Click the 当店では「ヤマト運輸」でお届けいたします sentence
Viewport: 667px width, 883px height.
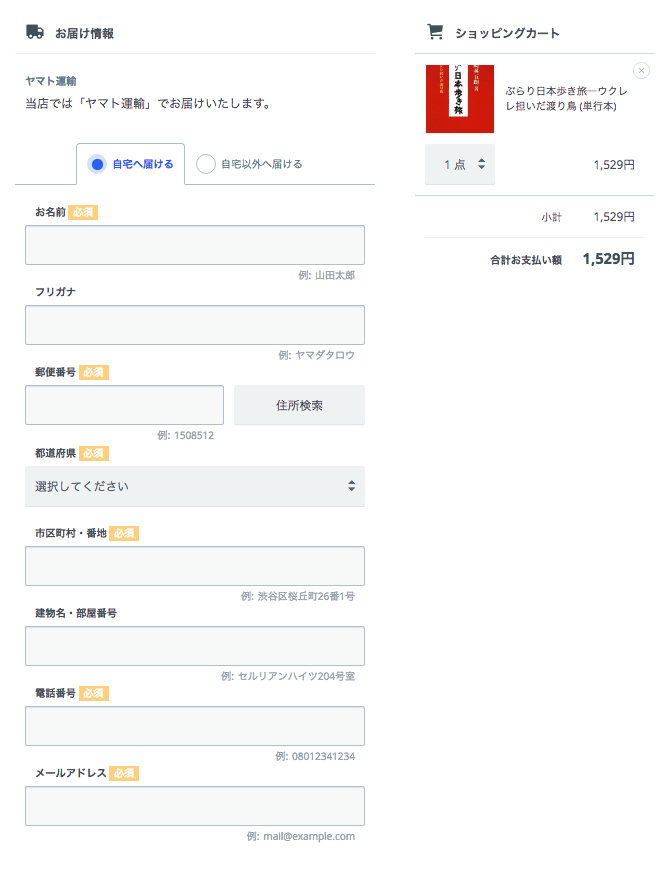148,104
